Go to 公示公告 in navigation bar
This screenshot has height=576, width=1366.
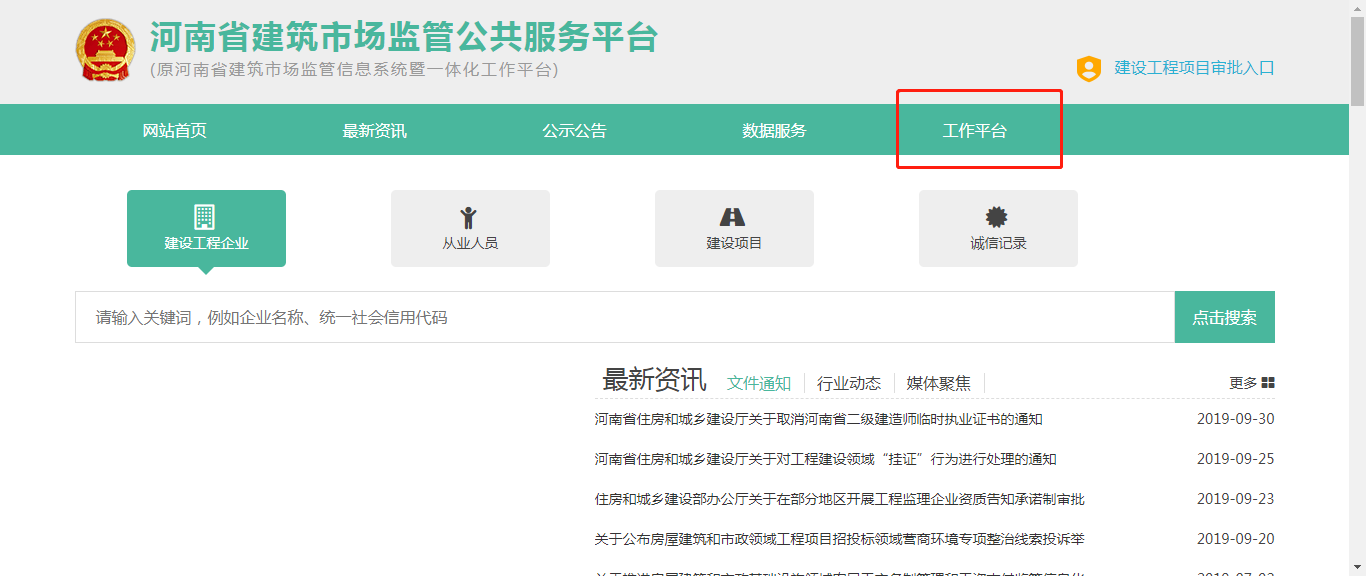pyautogui.click(x=575, y=131)
